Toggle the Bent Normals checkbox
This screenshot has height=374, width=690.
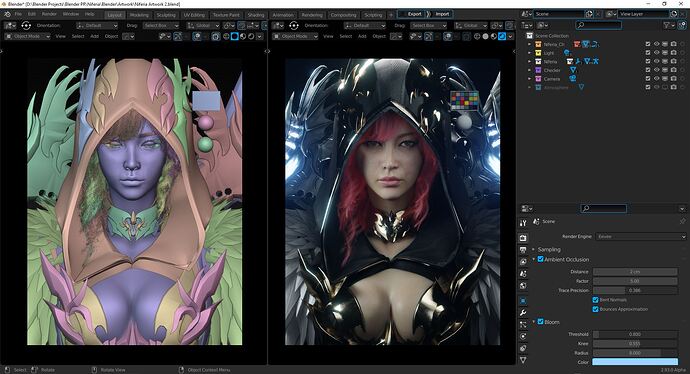[x=595, y=300]
